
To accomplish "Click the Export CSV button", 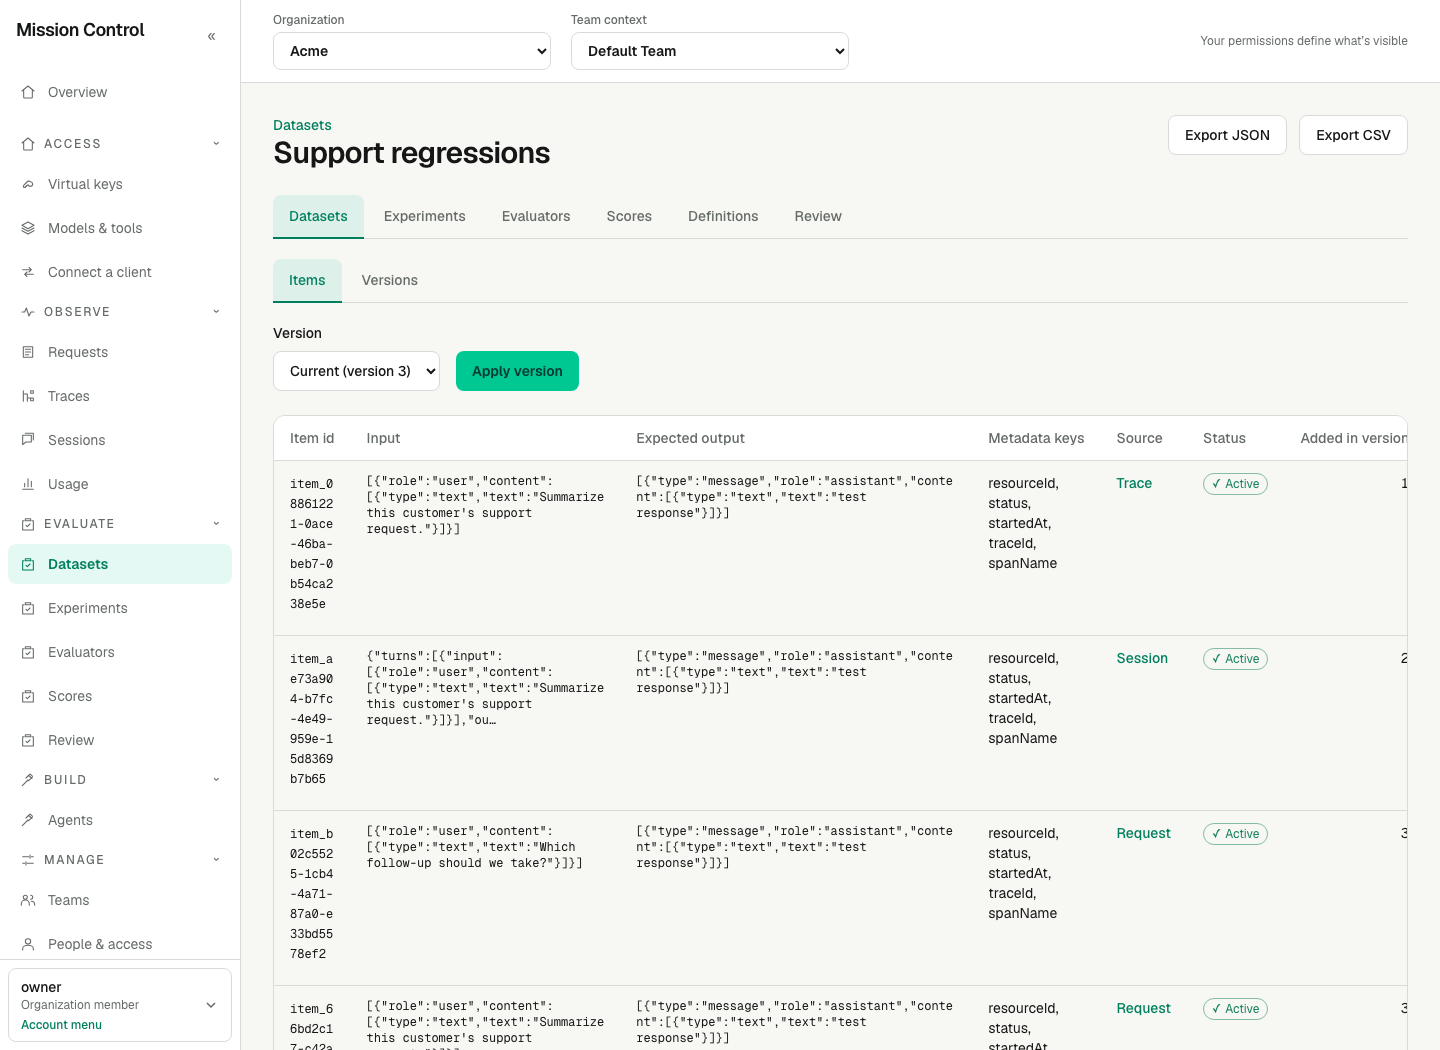I will pos(1353,135).
